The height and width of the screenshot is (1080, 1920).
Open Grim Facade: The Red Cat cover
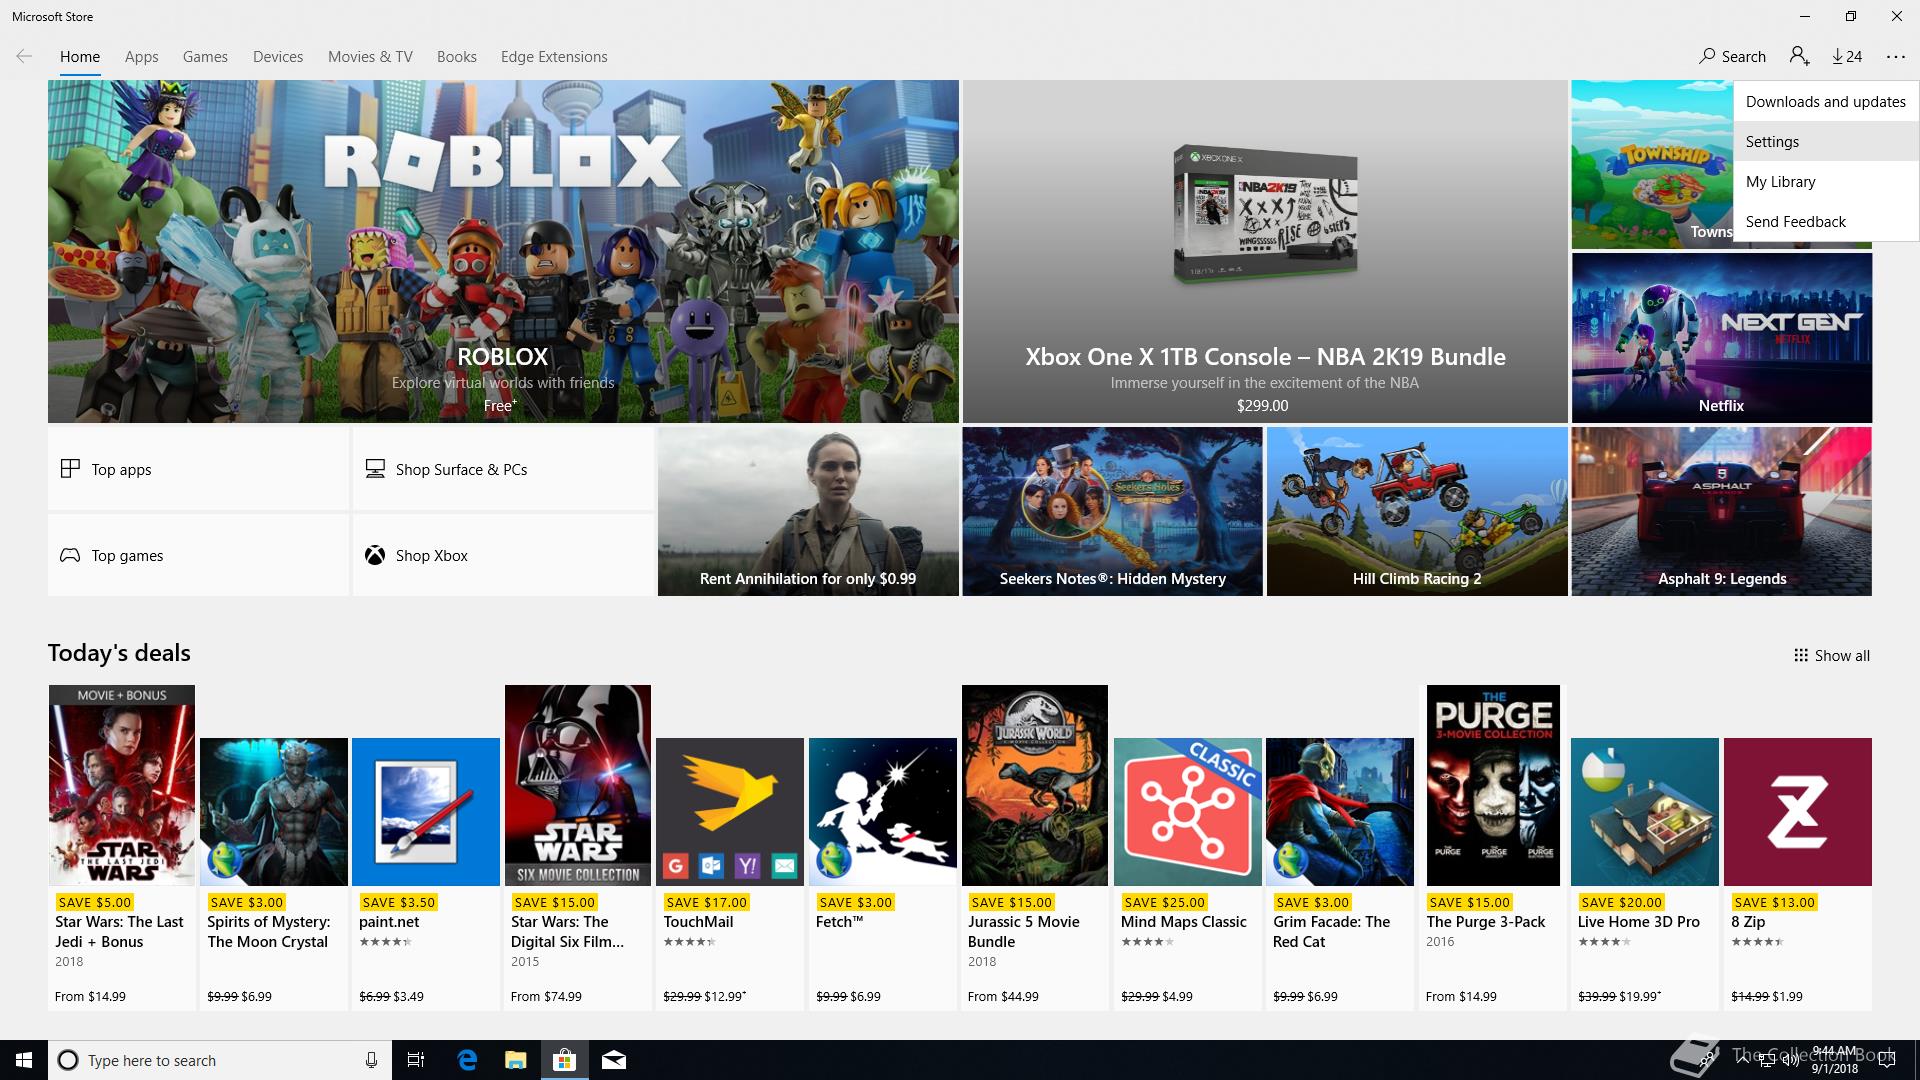[1340, 812]
